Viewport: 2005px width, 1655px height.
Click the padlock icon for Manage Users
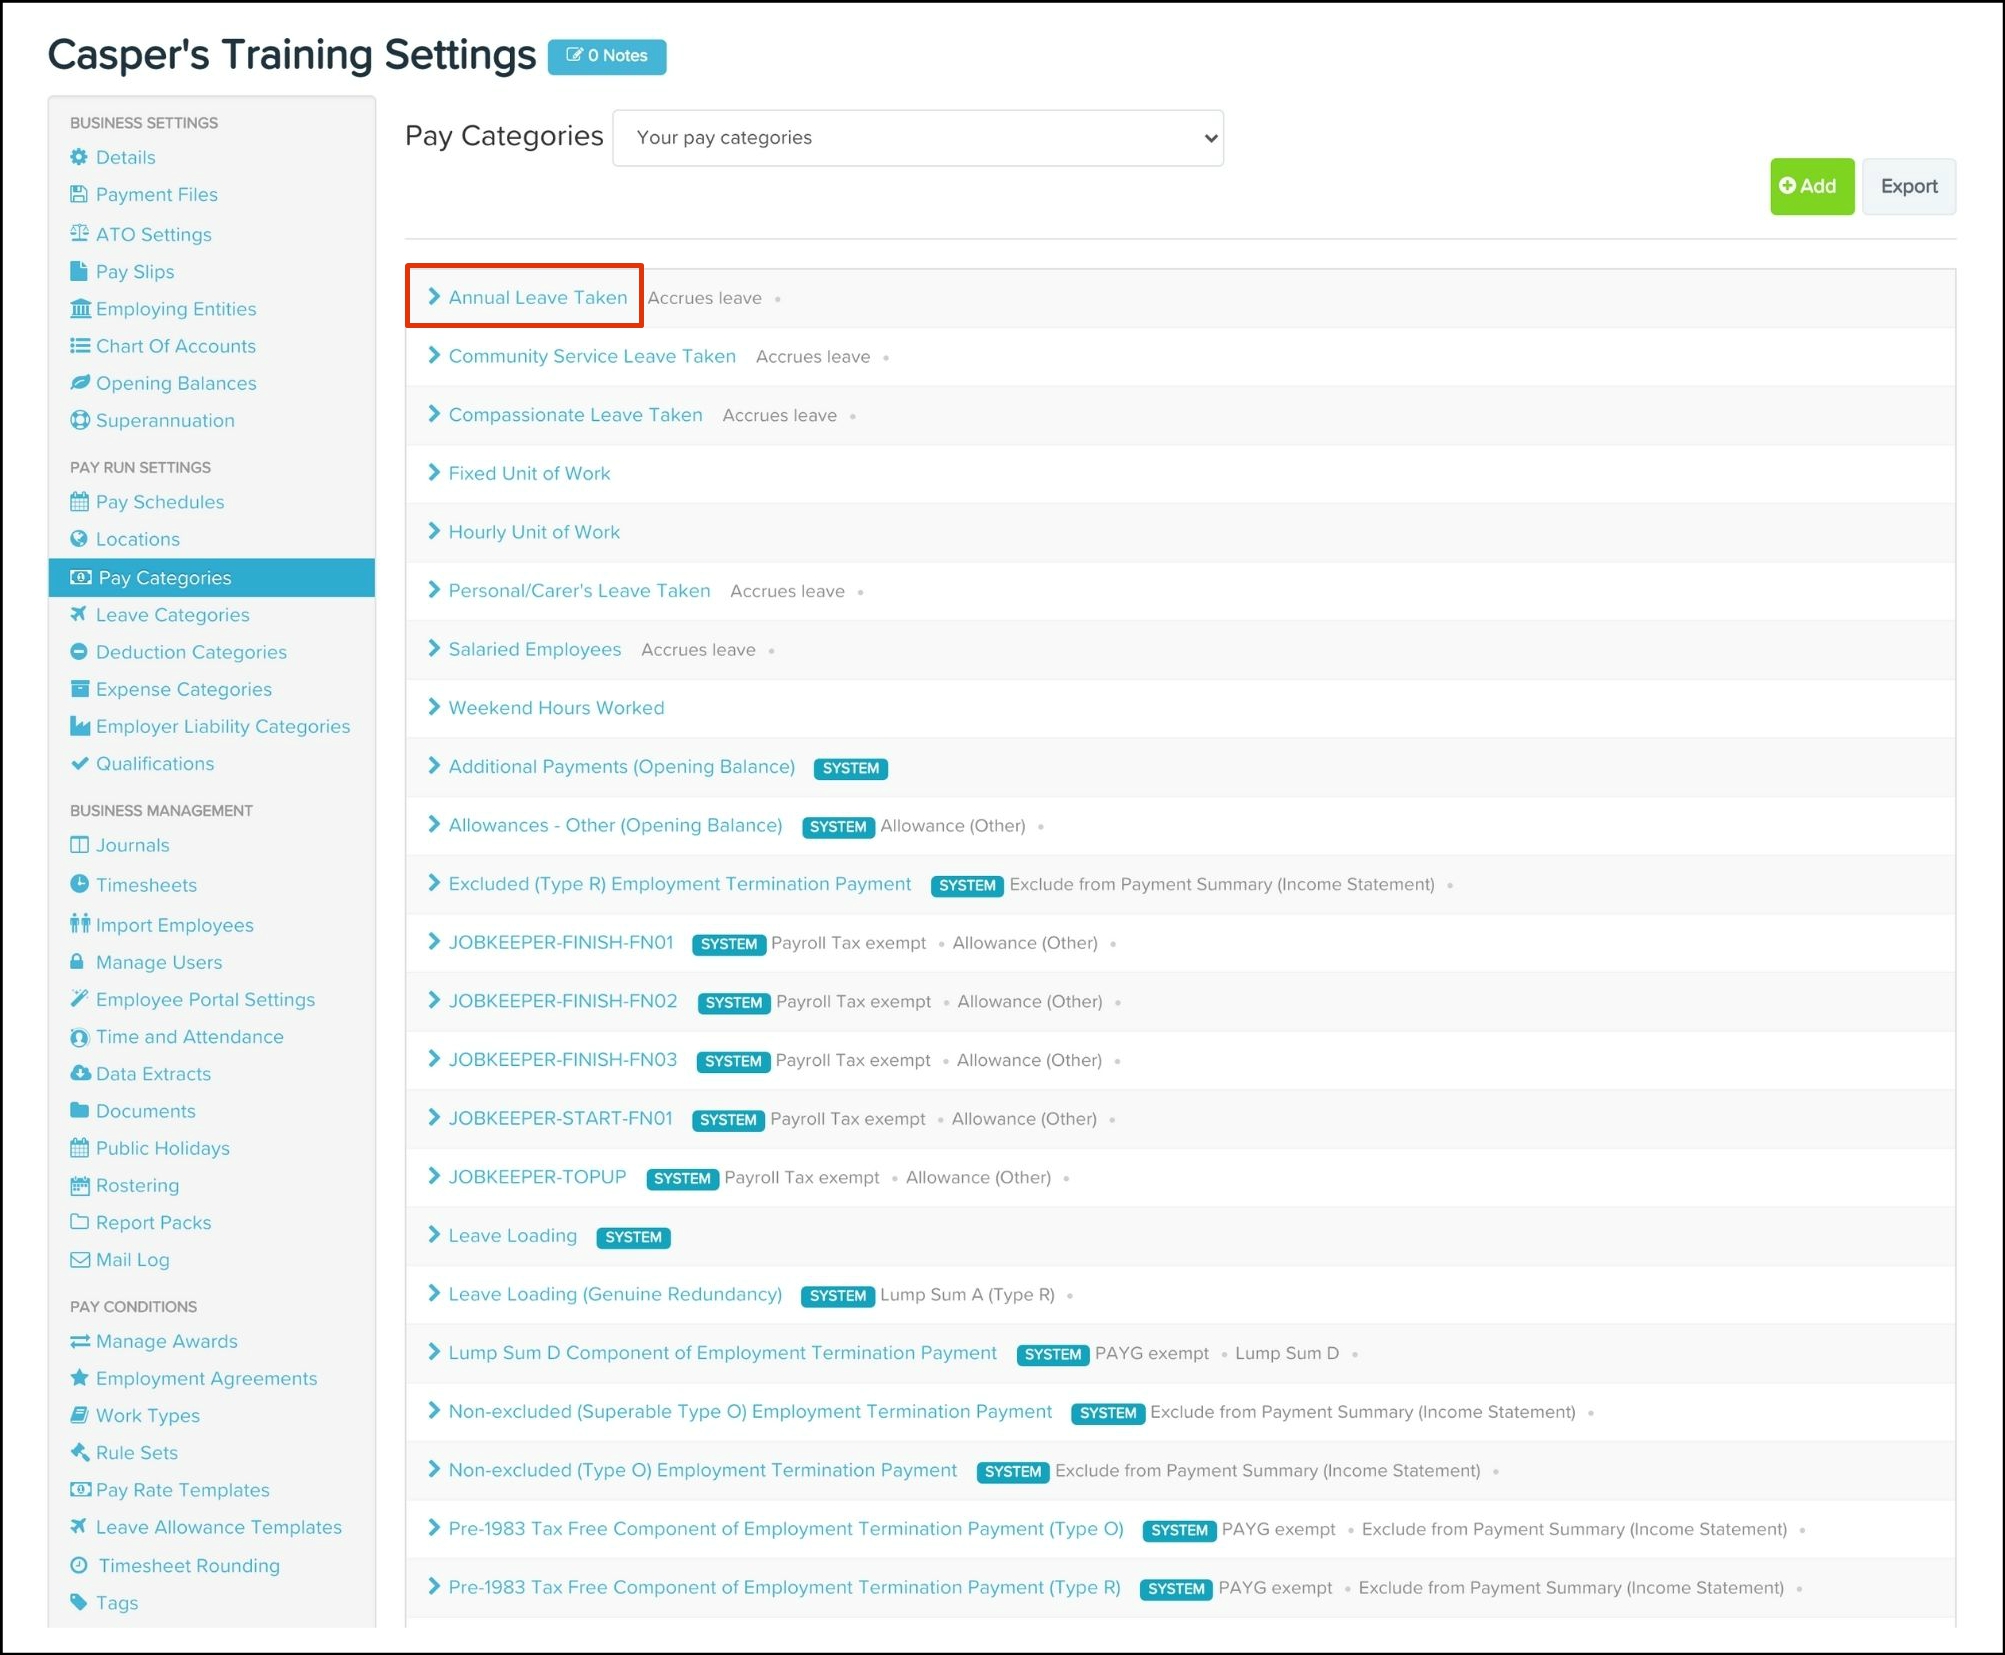tap(77, 961)
